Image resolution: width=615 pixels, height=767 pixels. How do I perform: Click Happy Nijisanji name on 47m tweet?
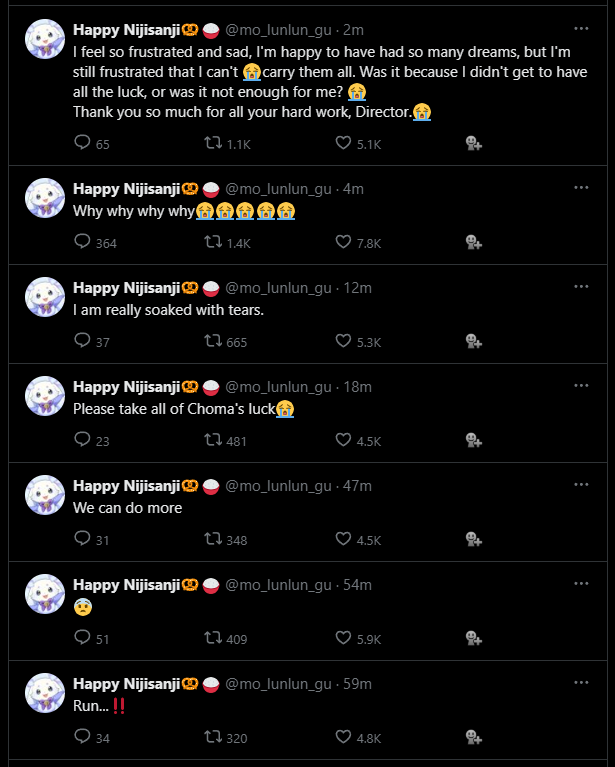click(x=126, y=486)
